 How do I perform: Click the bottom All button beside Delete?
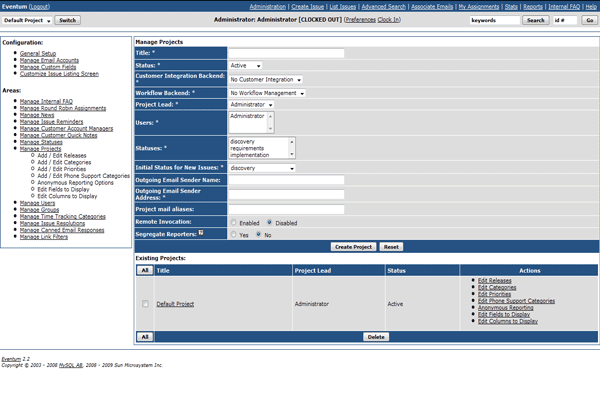(145, 337)
